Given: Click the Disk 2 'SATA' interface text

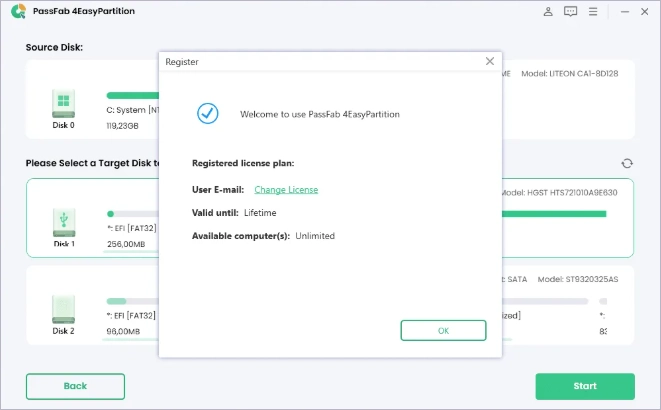Looking at the screenshot, I should coord(517,279).
